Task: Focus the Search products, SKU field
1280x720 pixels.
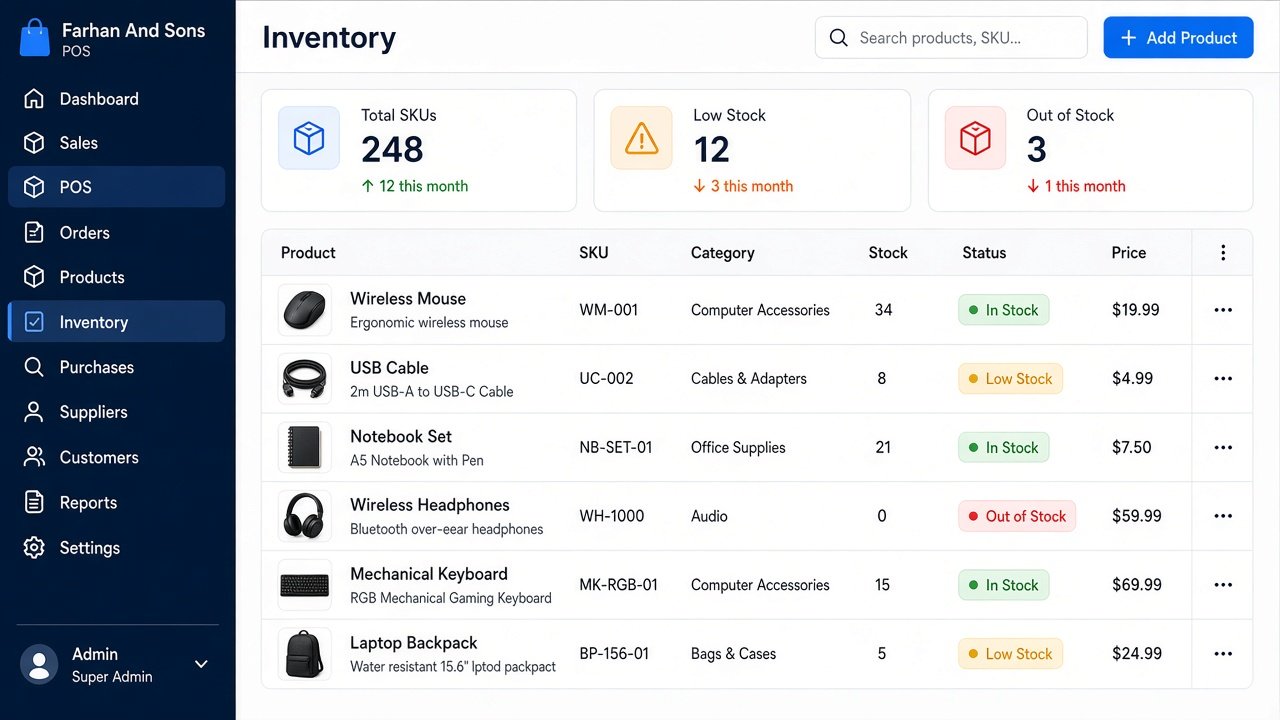Action: [x=951, y=38]
